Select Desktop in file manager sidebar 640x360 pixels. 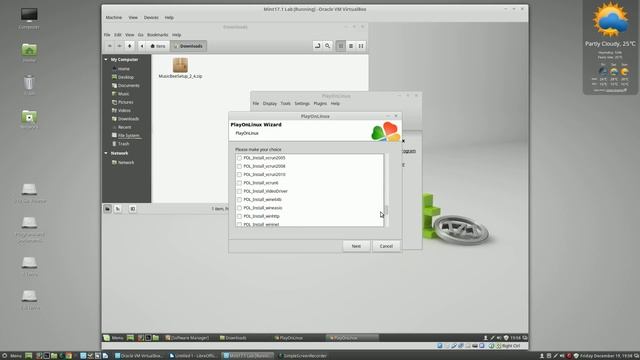pyautogui.click(x=125, y=77)
